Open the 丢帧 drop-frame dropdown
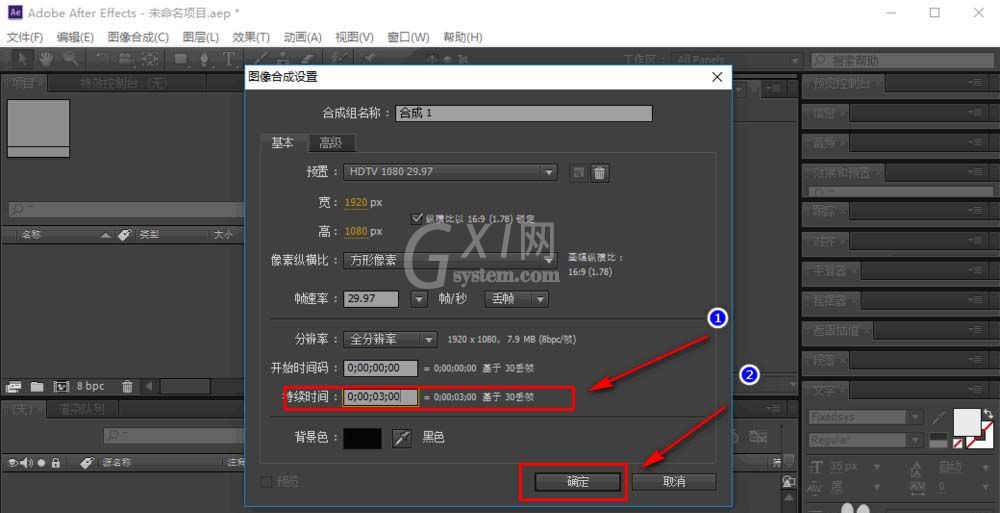The width and height of the screenshot is (1000, 513). click(516, 299)
